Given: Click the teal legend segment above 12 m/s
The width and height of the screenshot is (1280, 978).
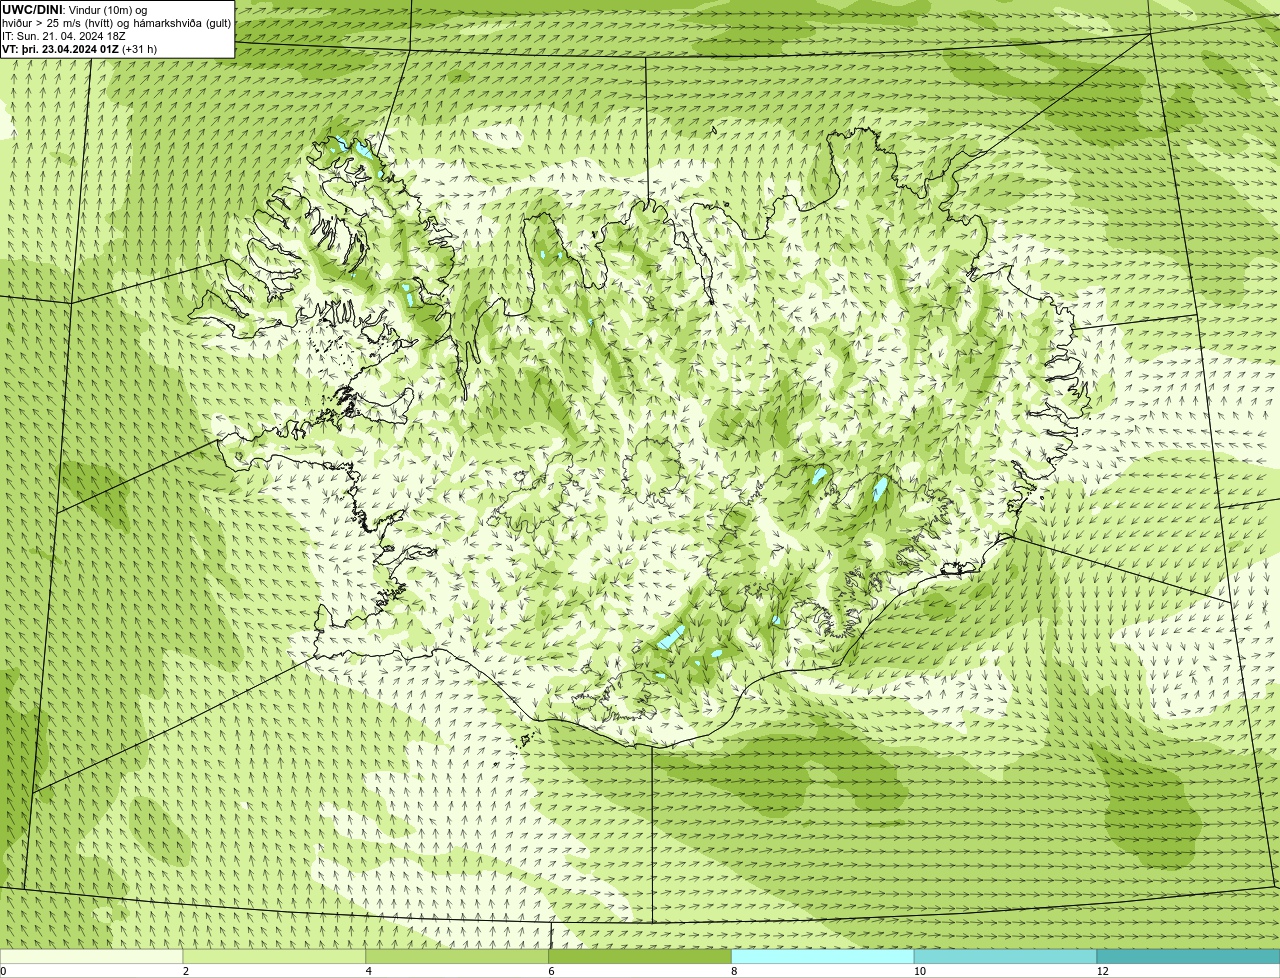Looking at the screenshot, I should point(1188,957).
